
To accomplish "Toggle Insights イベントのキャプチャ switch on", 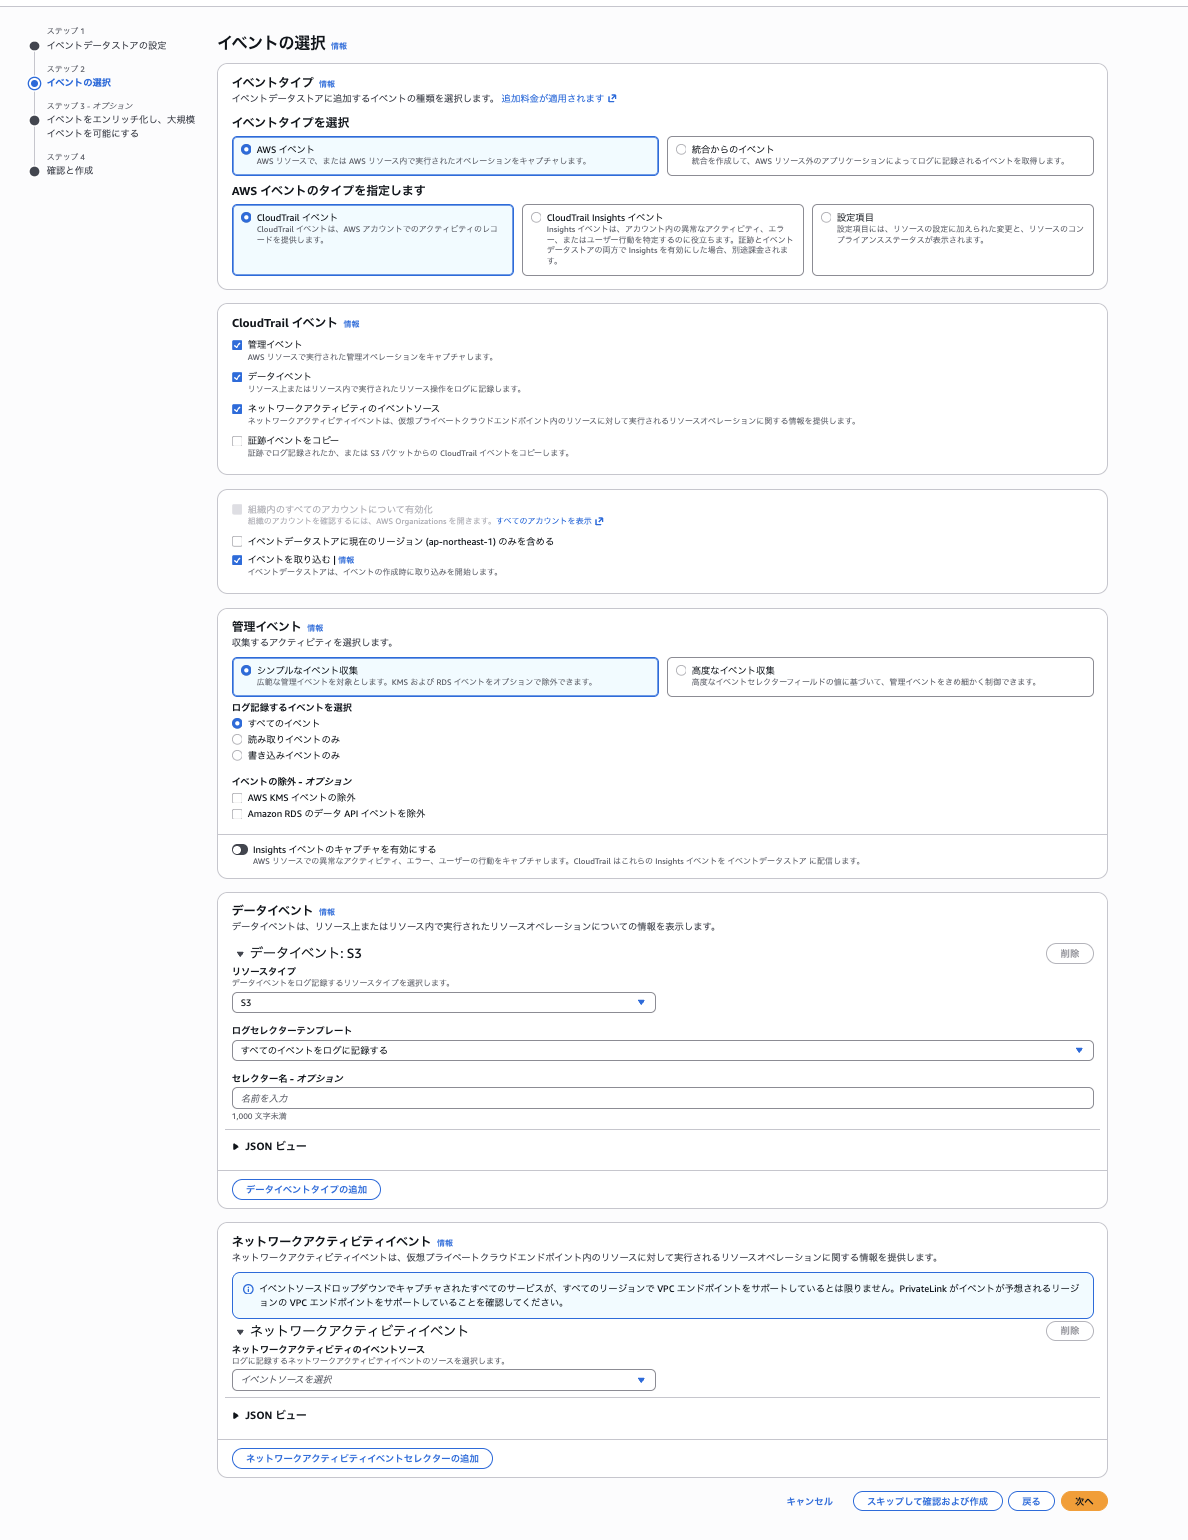I will pyautogui.click(x=240, y=850).
